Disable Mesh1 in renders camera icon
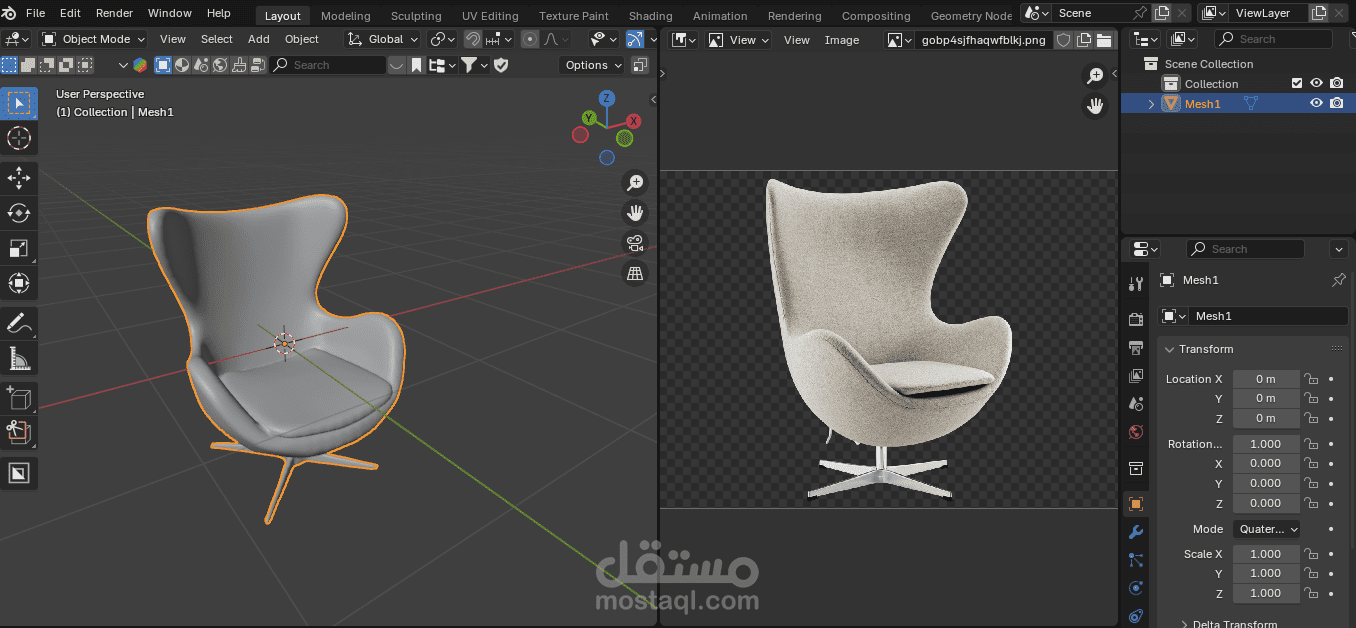Screen dimensions: 1356x628 pos(1337,103)
